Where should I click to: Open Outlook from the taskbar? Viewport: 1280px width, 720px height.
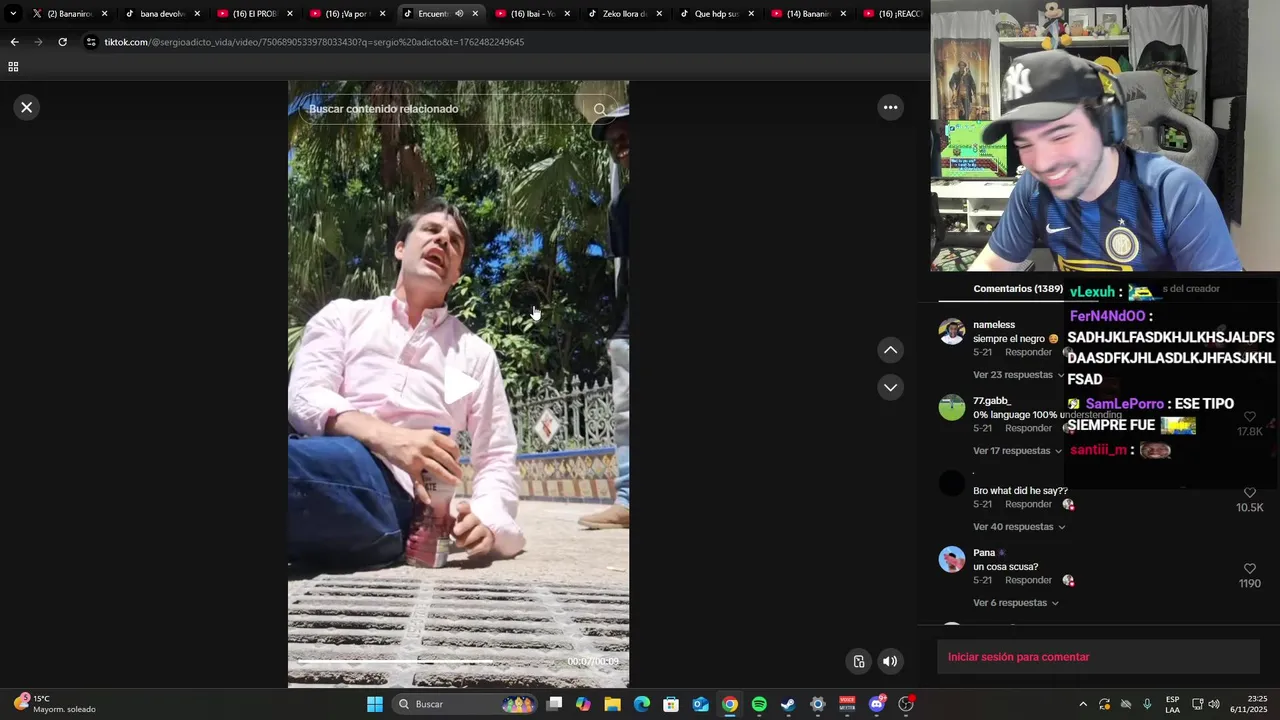point(701,704)
